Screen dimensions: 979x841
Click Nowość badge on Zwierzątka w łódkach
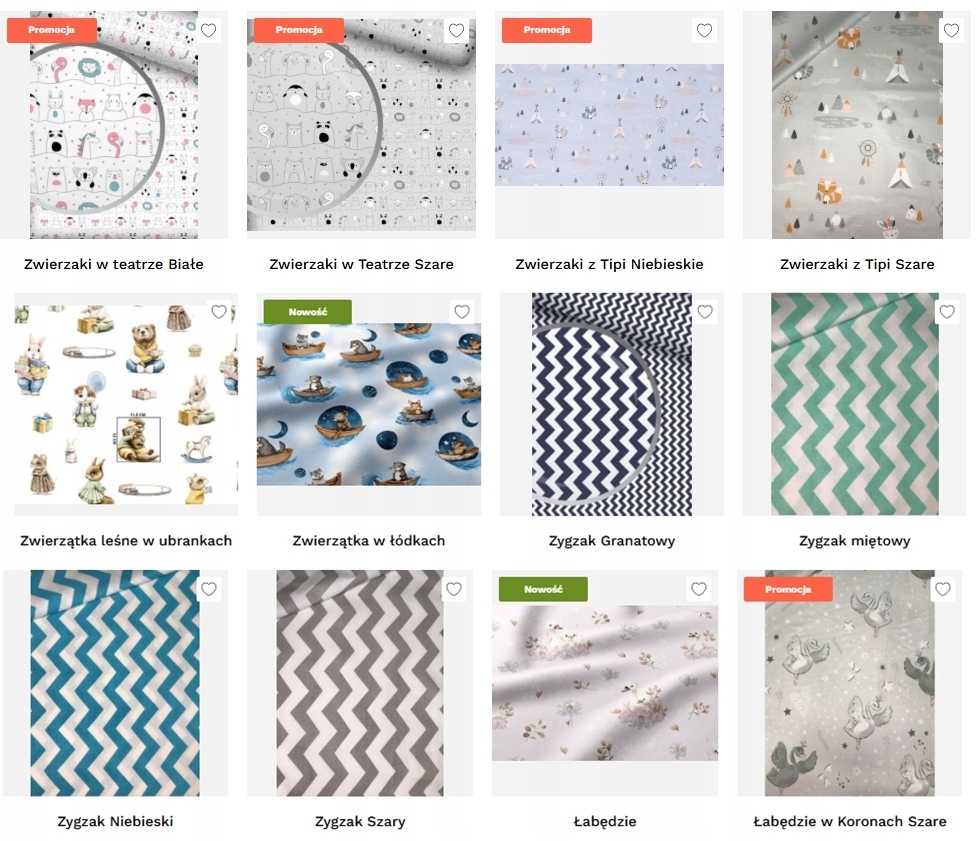click(x=307, y=312)
